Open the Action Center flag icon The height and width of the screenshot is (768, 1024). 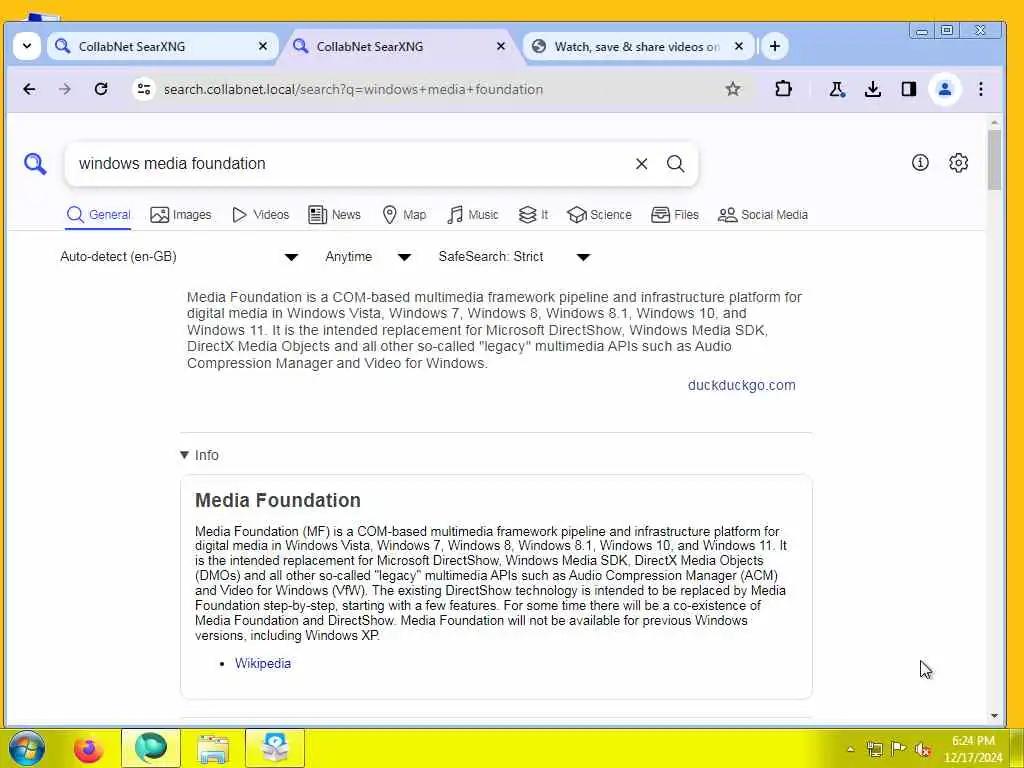tap(899, 749)
